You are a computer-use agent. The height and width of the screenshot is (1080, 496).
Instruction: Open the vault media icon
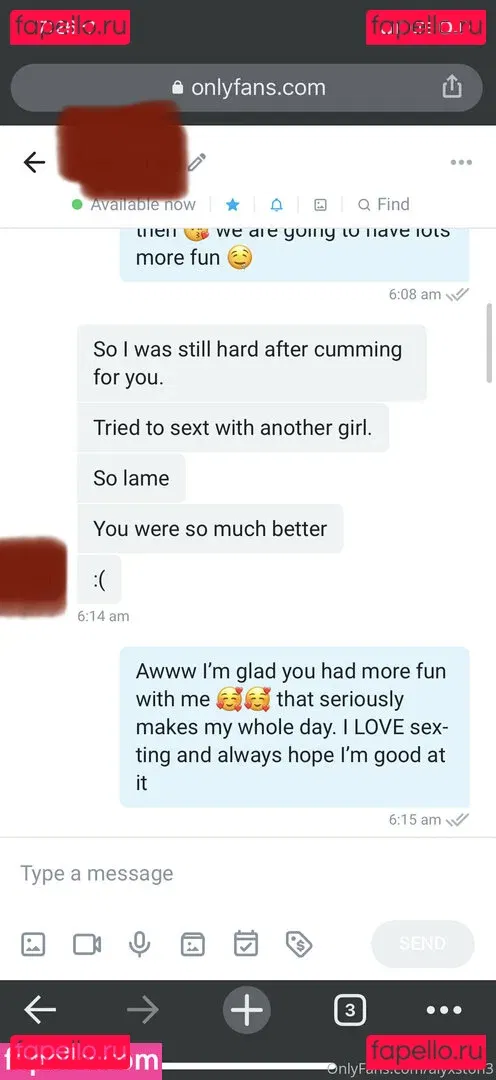click(193, 944)
